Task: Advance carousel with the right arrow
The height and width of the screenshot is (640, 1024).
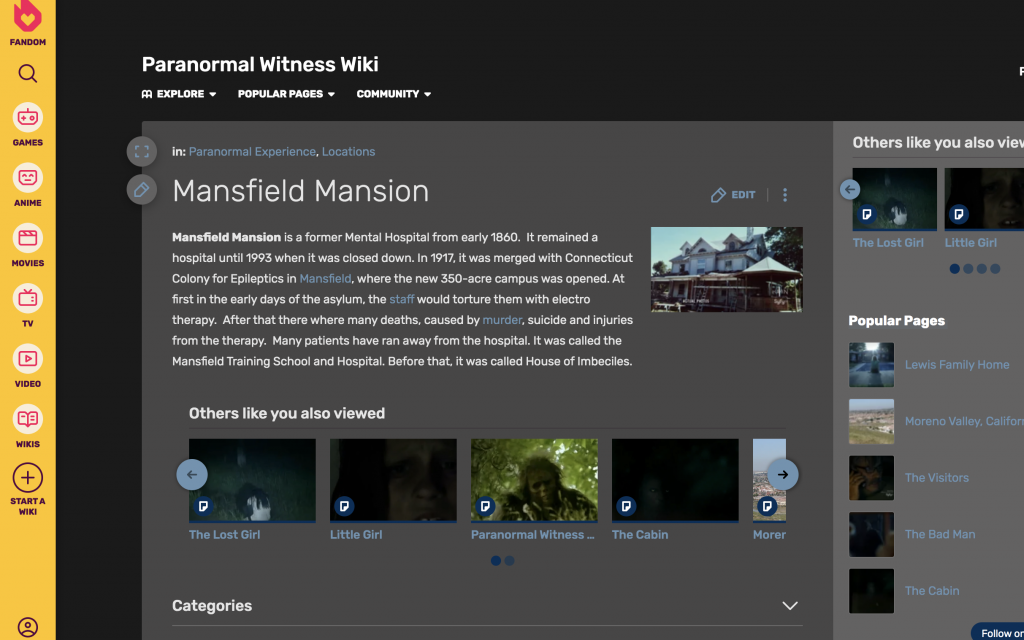Action: coord(783,475)
